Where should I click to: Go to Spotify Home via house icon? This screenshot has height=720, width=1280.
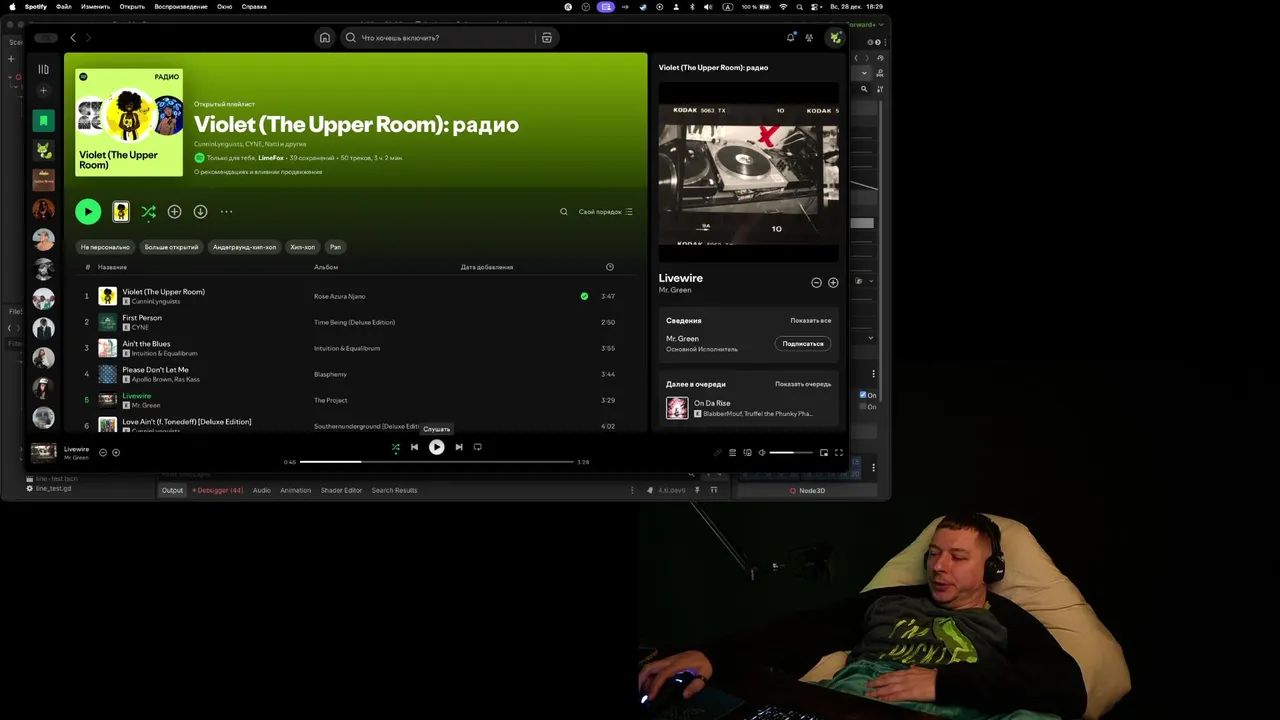324,38
